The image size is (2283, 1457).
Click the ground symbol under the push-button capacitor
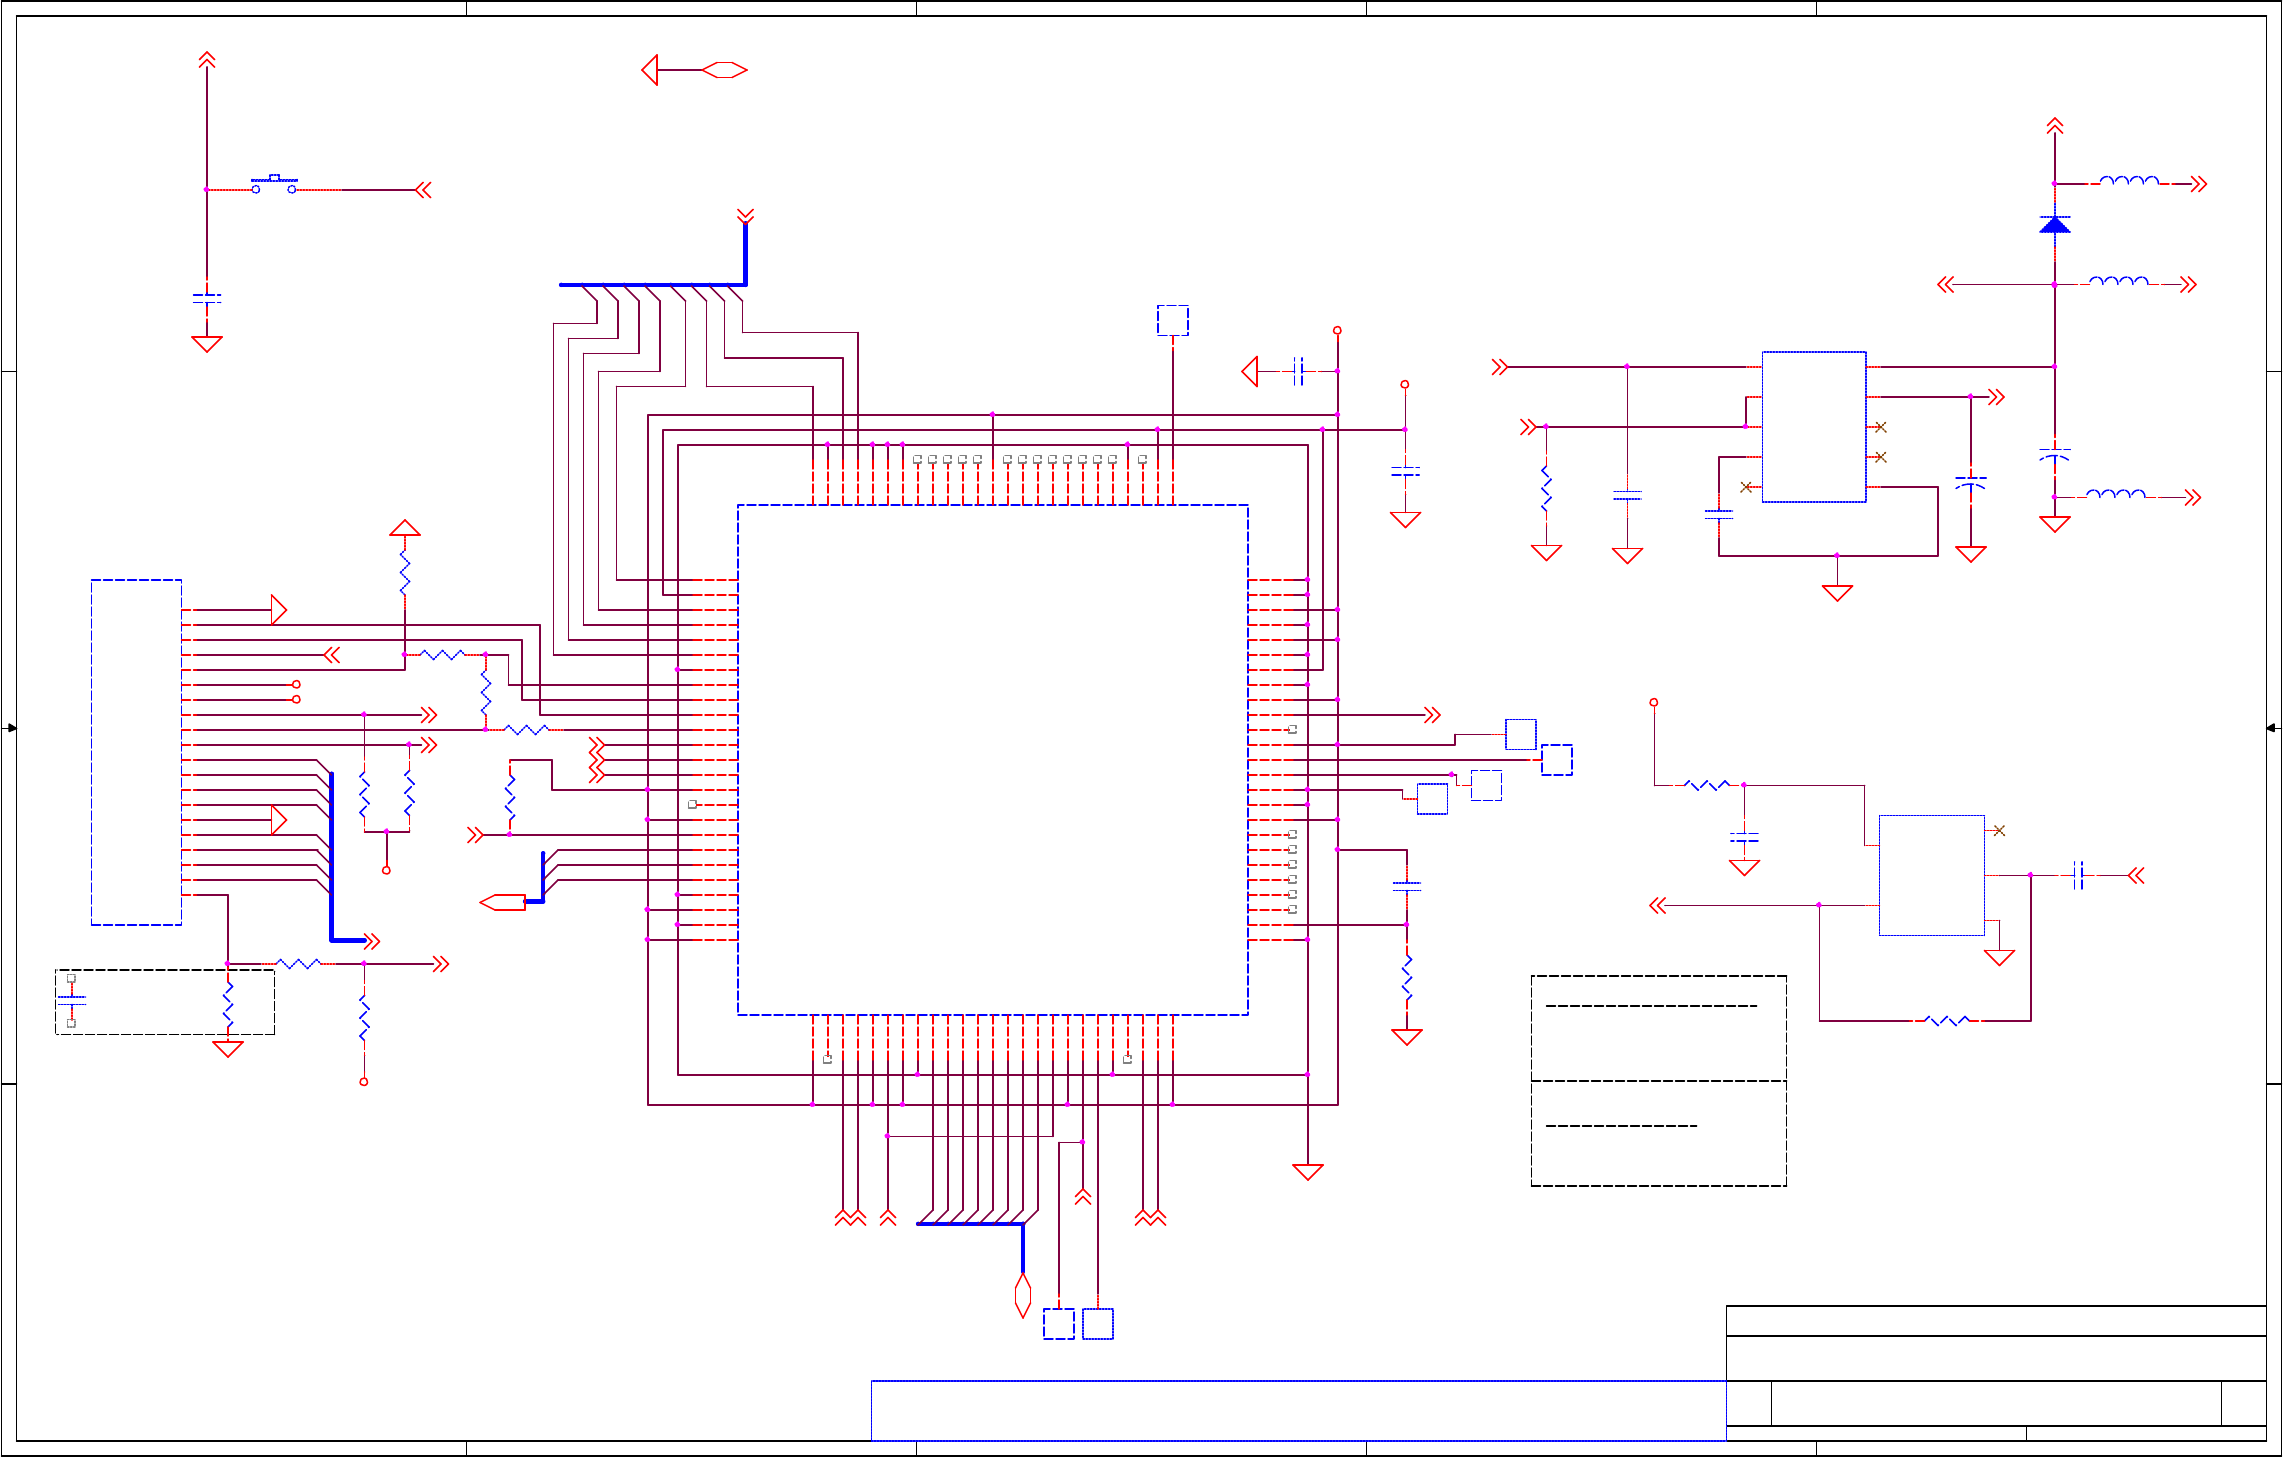tap(207, 344)
